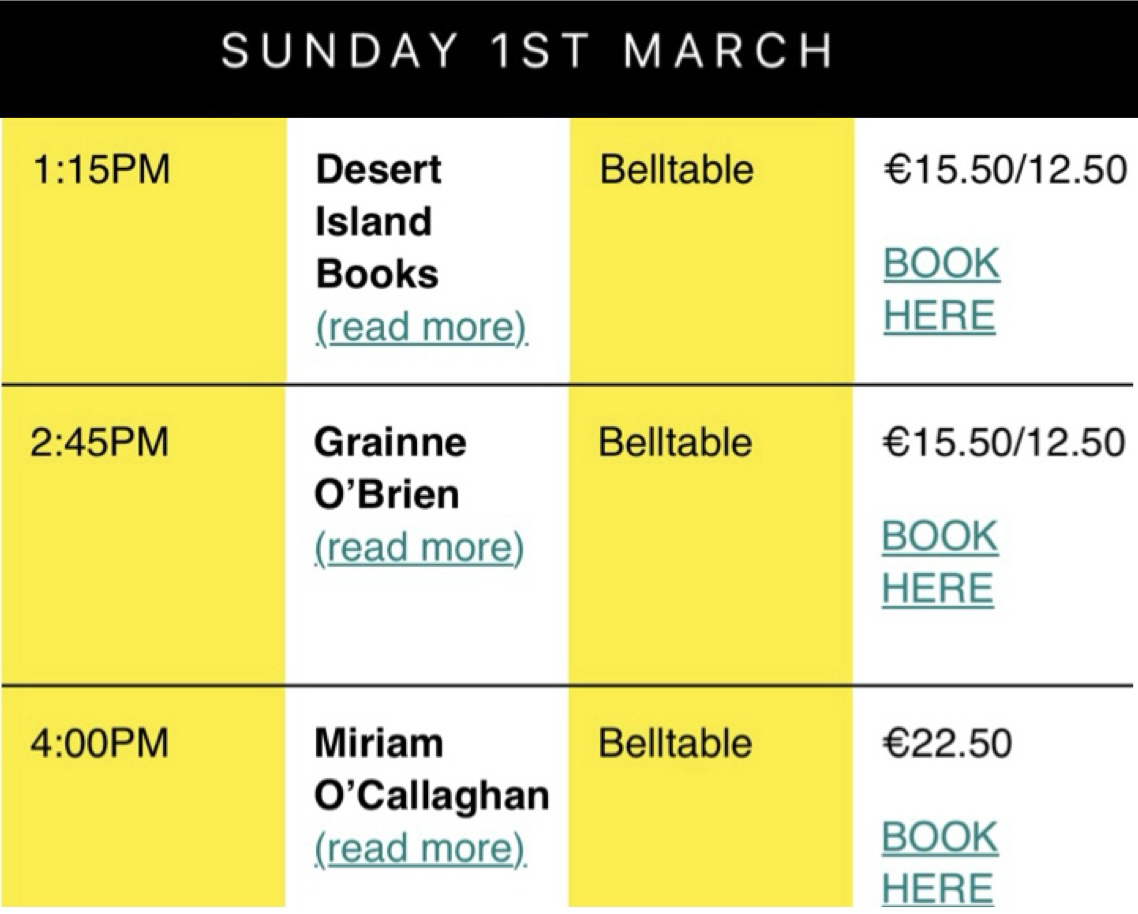Click Belltable venue in the 1:15PM row
The height and width of the screenshot is (914, 1138).
pyautogui.click(x=676, y=170)
